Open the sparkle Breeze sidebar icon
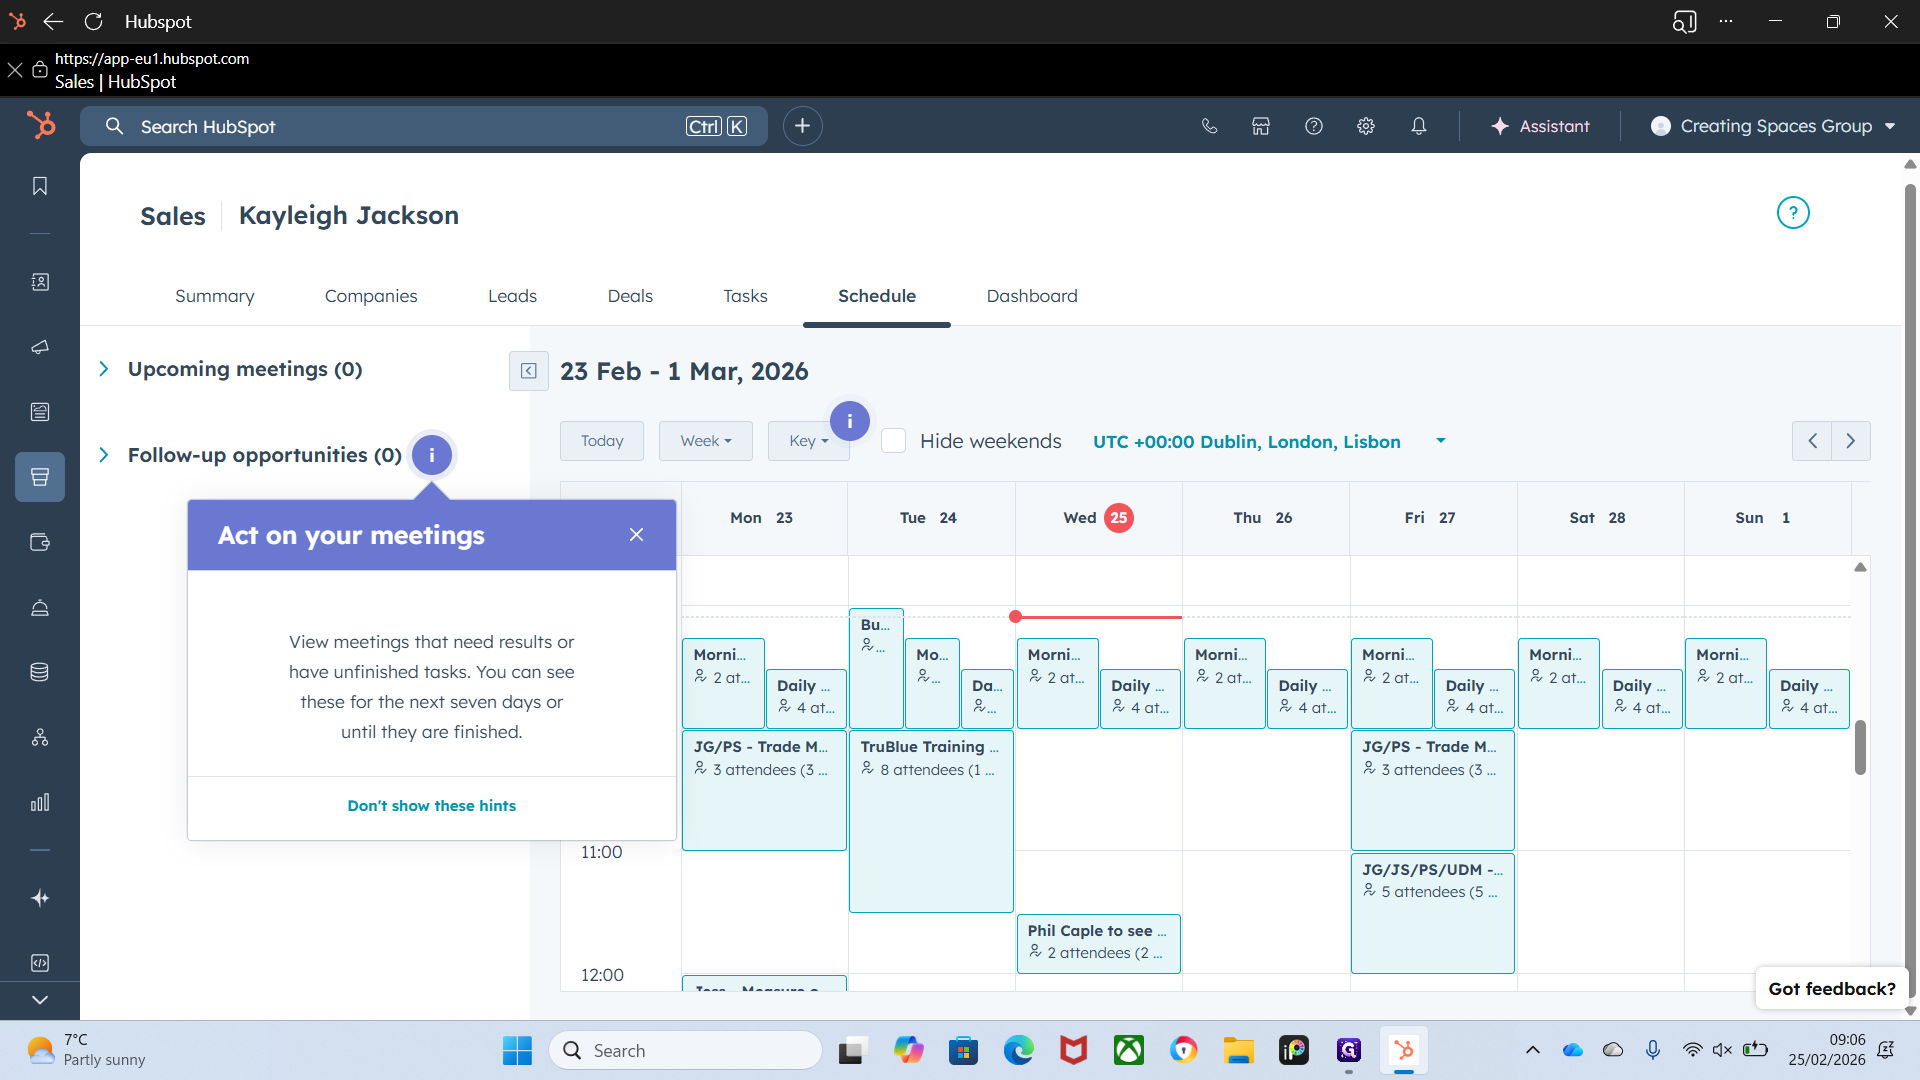This screenshot has height=1080, width=1920. pyautogui.click(x=40, y=898)
